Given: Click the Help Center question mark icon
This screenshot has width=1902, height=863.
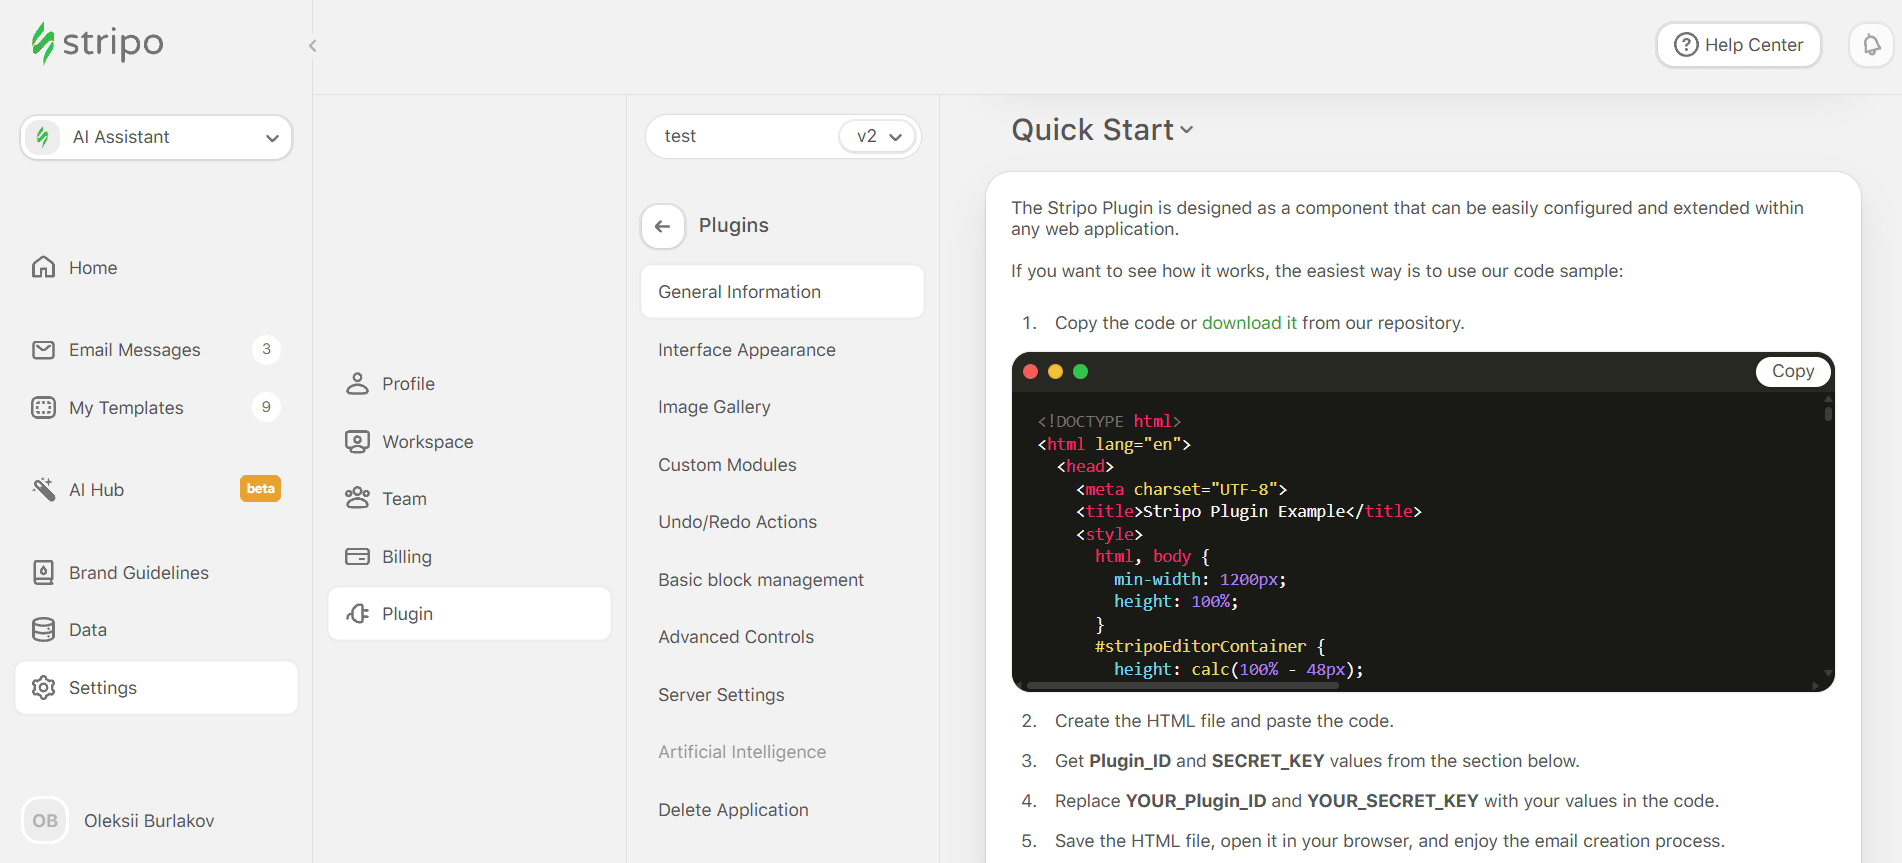Looking at the screenshot, I should pos(1686,45).
